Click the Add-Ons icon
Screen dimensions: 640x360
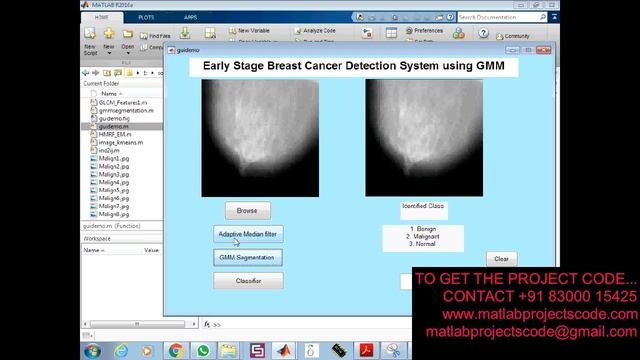458,33
